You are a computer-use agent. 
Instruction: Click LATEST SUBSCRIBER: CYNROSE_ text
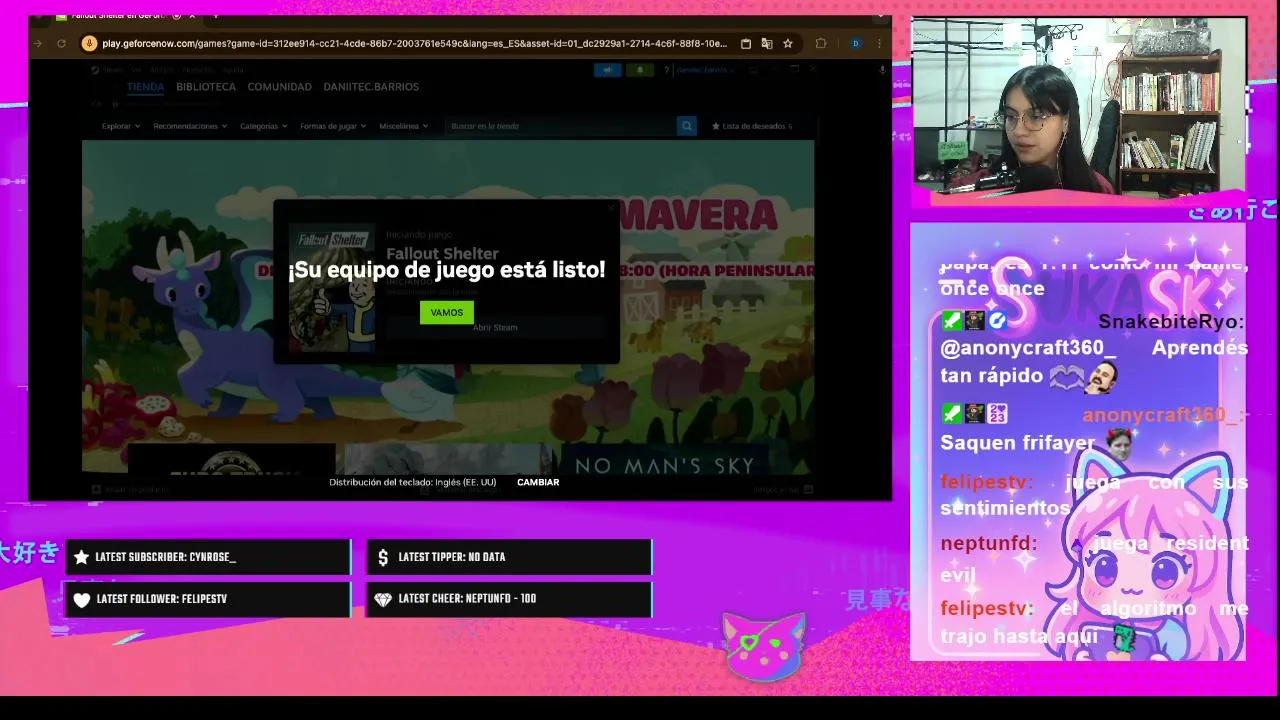[x=165, y=557]
